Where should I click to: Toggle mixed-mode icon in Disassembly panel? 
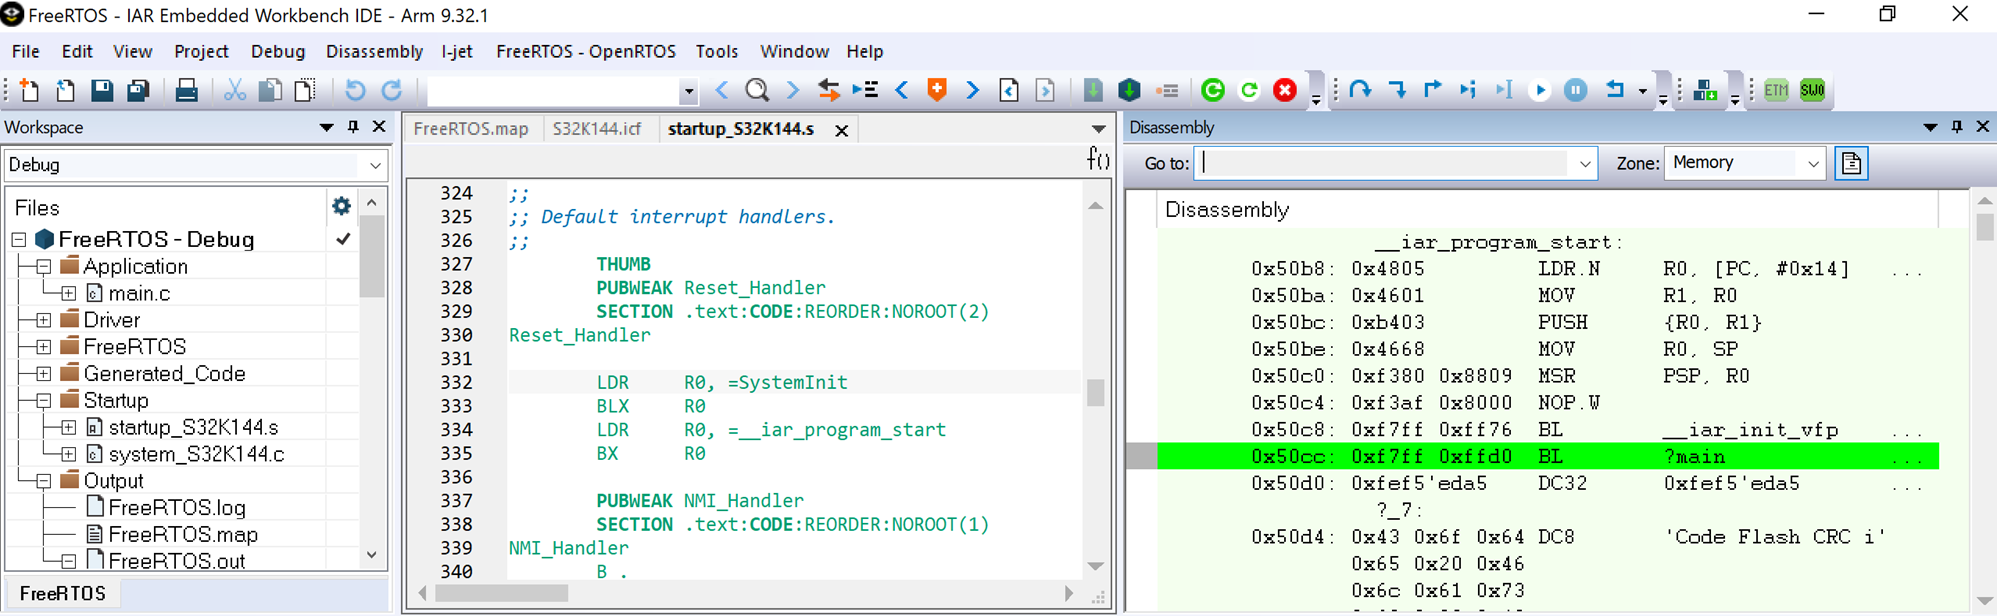tap(1851, 163)
